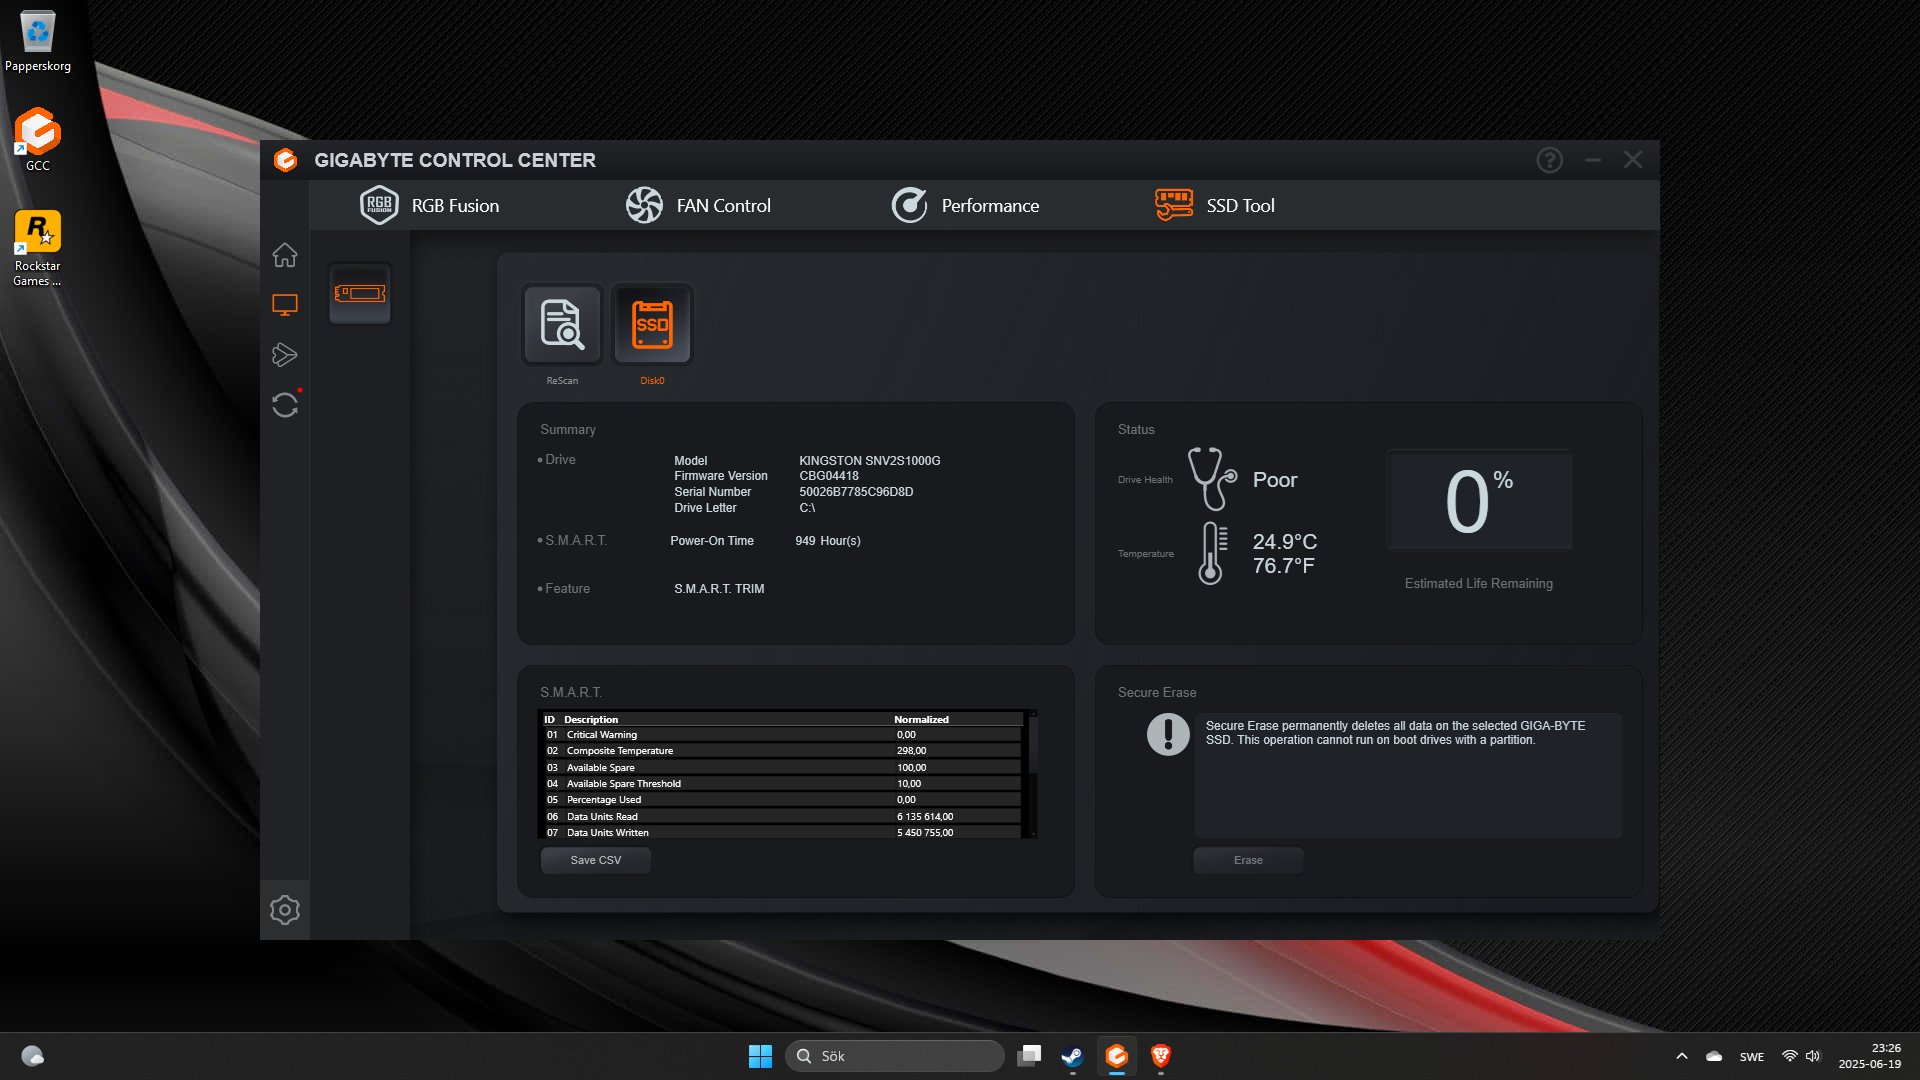Click the drive health stethoscope icon
The image size is (1920, 1080).
(x=1212, y=479)
